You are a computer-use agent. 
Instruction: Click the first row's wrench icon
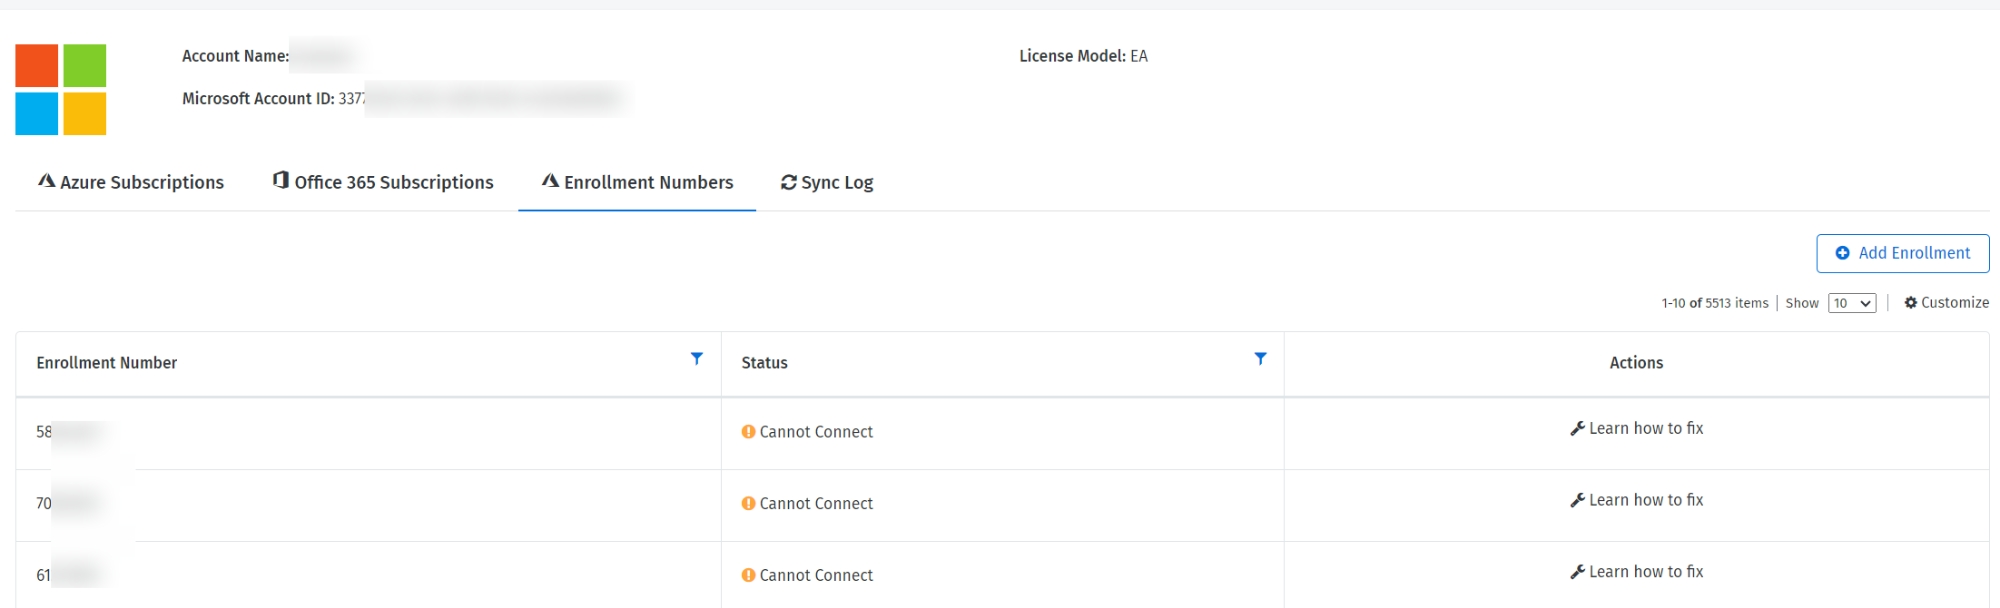(1577, 429)
